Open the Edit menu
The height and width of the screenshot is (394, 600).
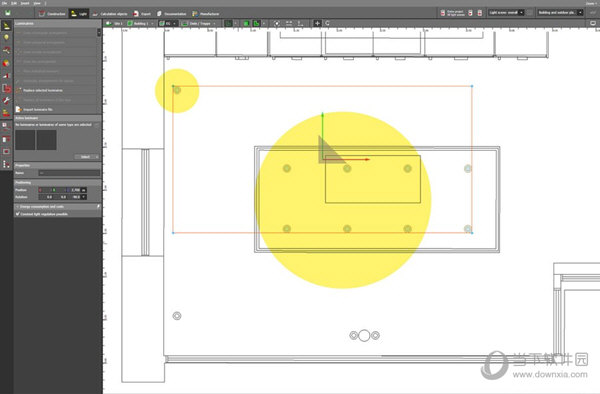[14, 3]
